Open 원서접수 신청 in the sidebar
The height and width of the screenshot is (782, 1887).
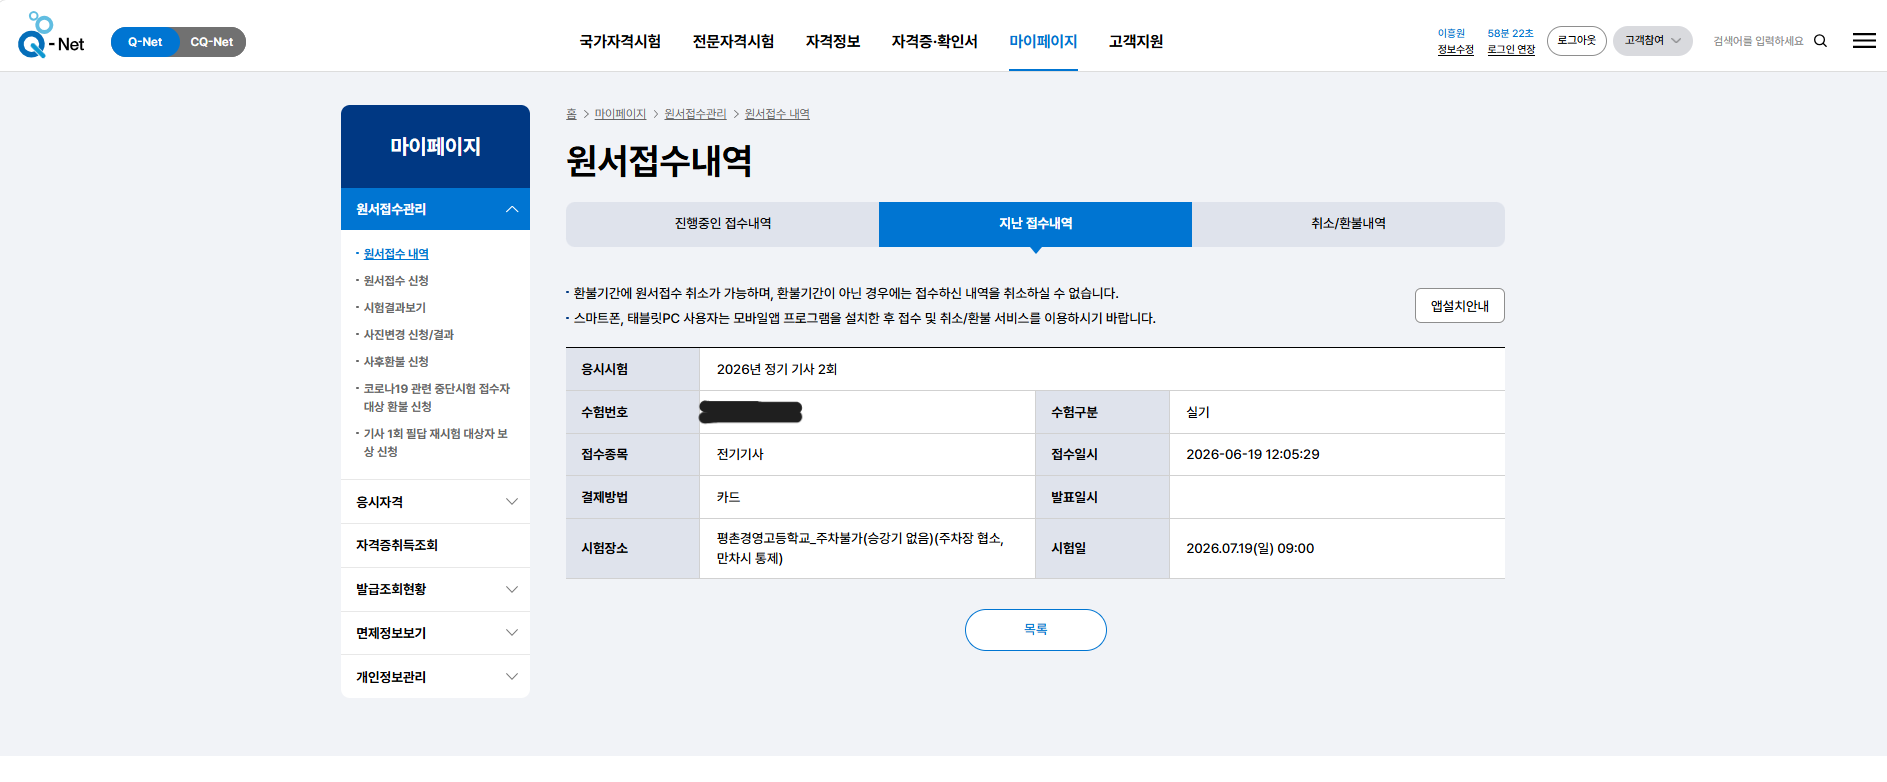[x=396, y=281]
